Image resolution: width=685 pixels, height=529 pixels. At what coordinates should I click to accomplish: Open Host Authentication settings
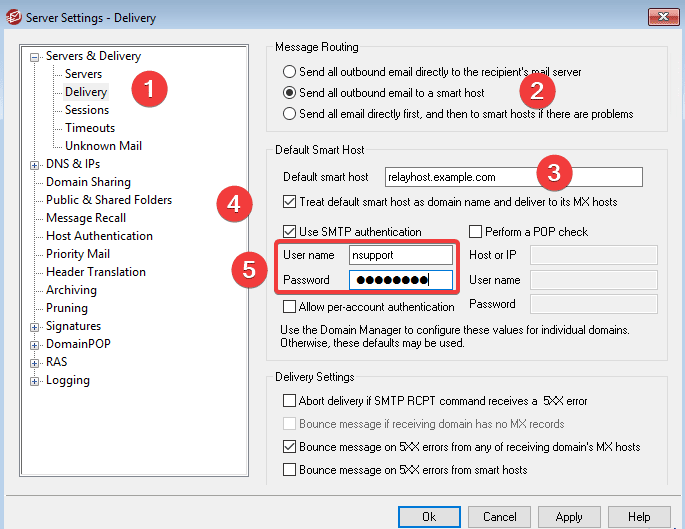click(99, 235)
